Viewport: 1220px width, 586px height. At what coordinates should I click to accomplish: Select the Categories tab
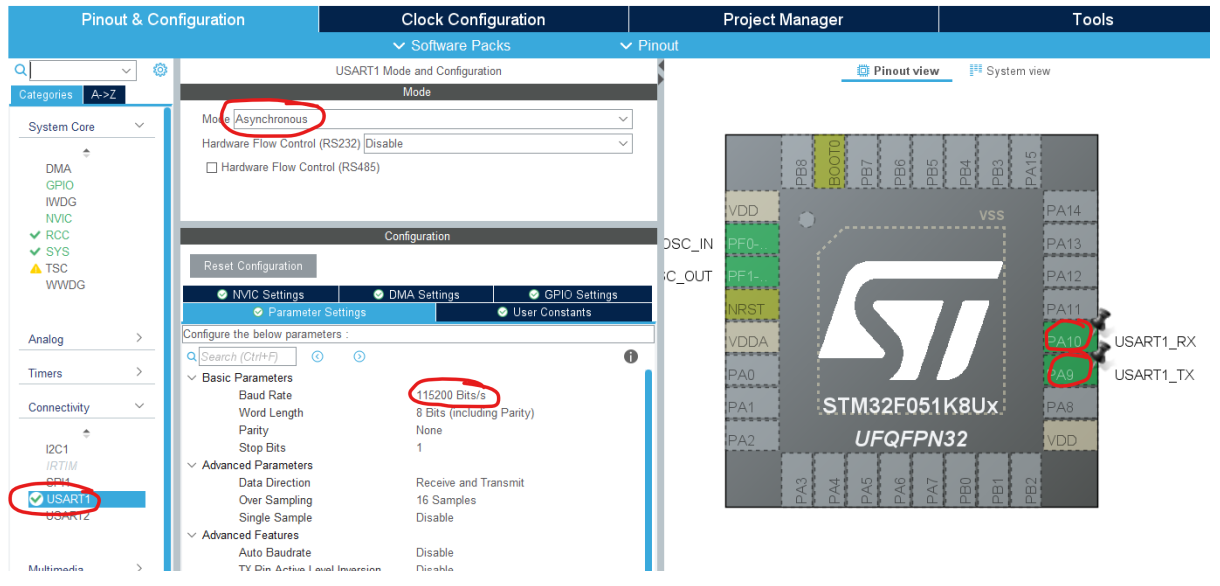pos(46,95)
